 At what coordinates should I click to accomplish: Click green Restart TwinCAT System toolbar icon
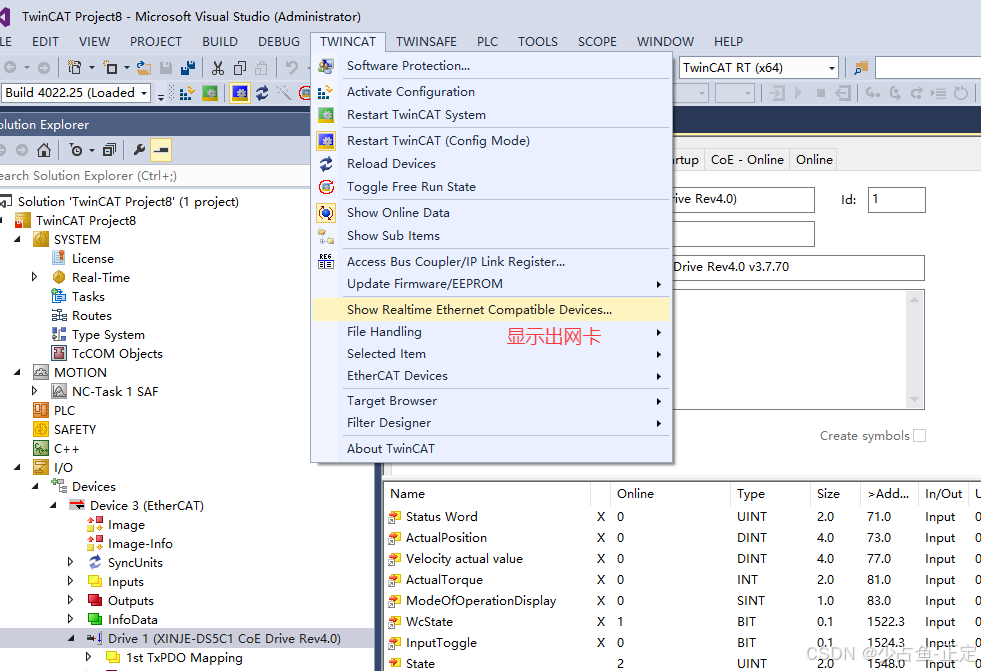tap(210, 94)
